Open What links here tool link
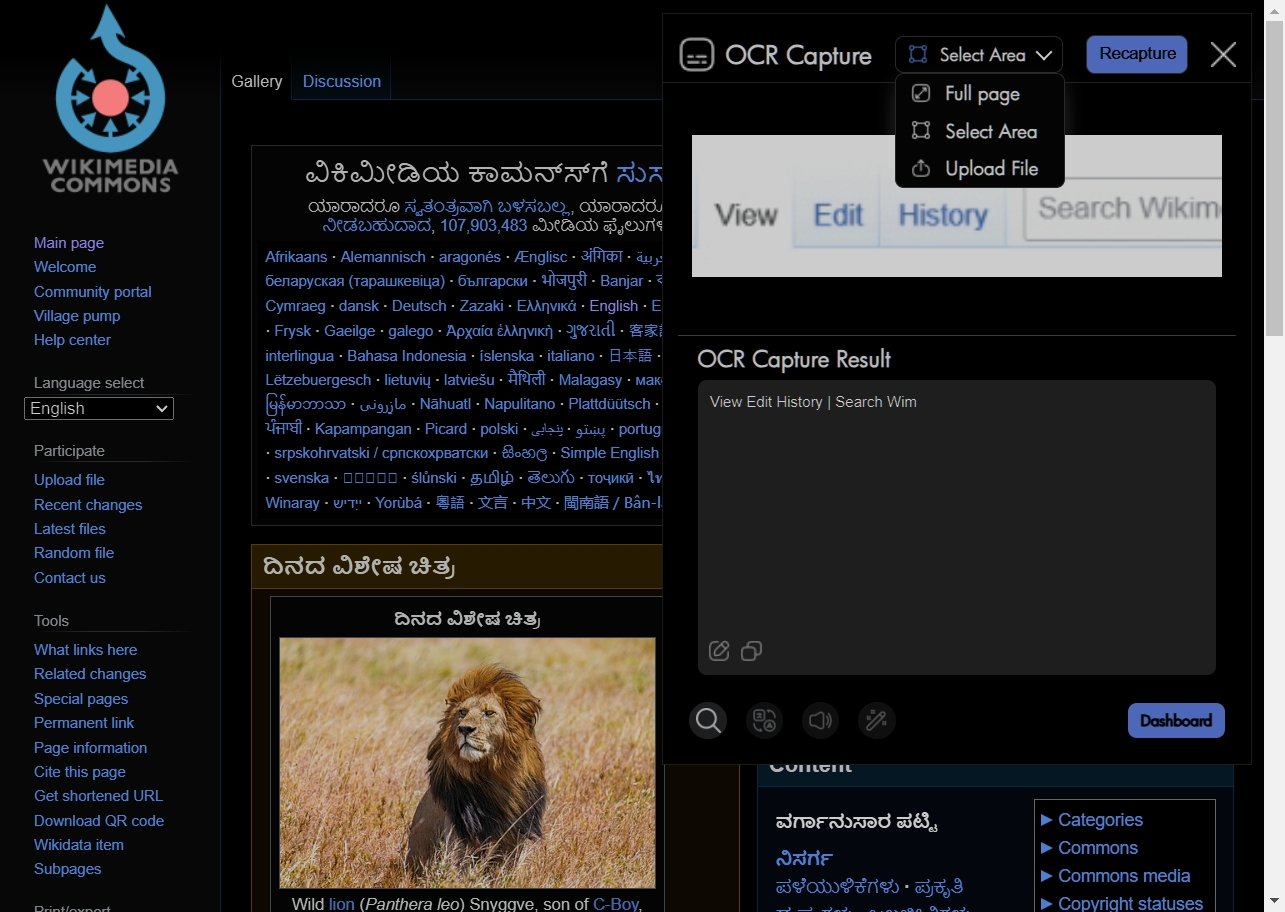The image size is (1285, 912). pos(86,650)
